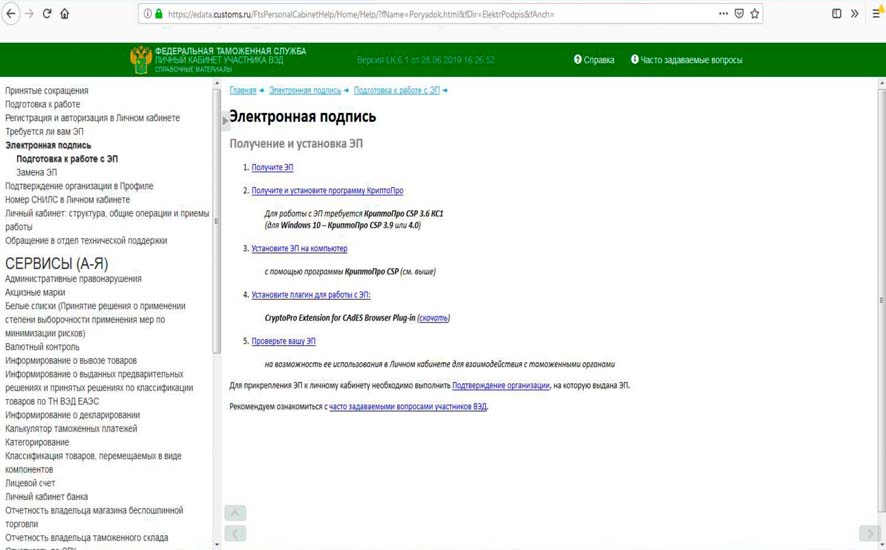Click the URL address bar
The height and width of the screenshot is (550, 886).
tap(440, 14)
